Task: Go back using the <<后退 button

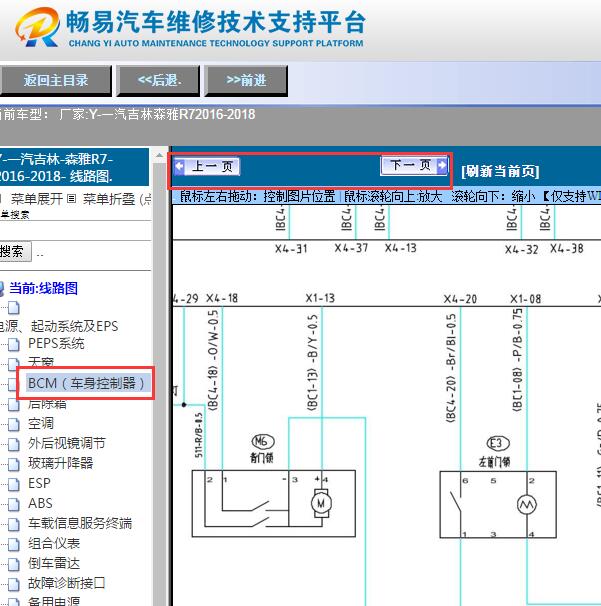Action: tap(158, 81)
